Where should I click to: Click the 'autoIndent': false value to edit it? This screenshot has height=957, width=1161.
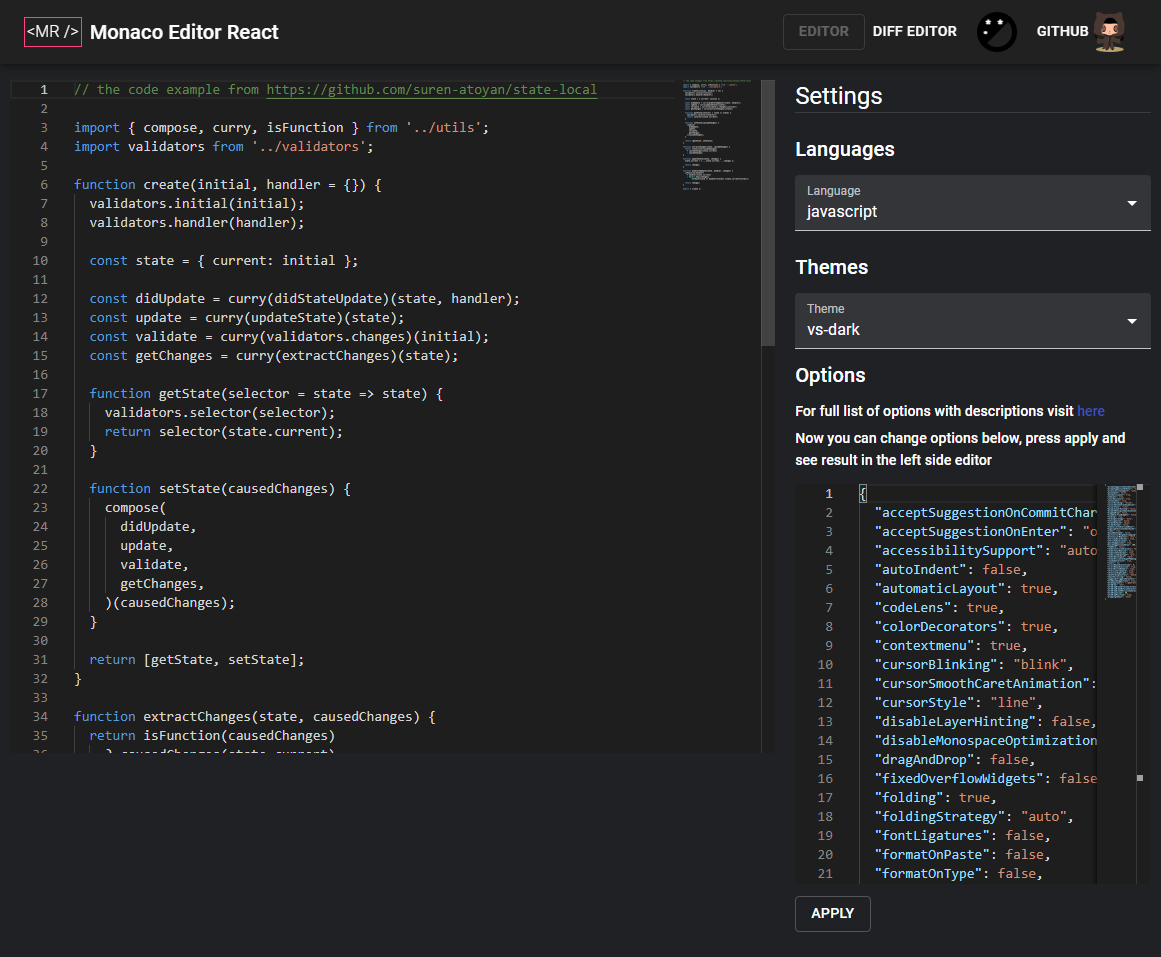pyautogui.click(x=1003, y=569)
